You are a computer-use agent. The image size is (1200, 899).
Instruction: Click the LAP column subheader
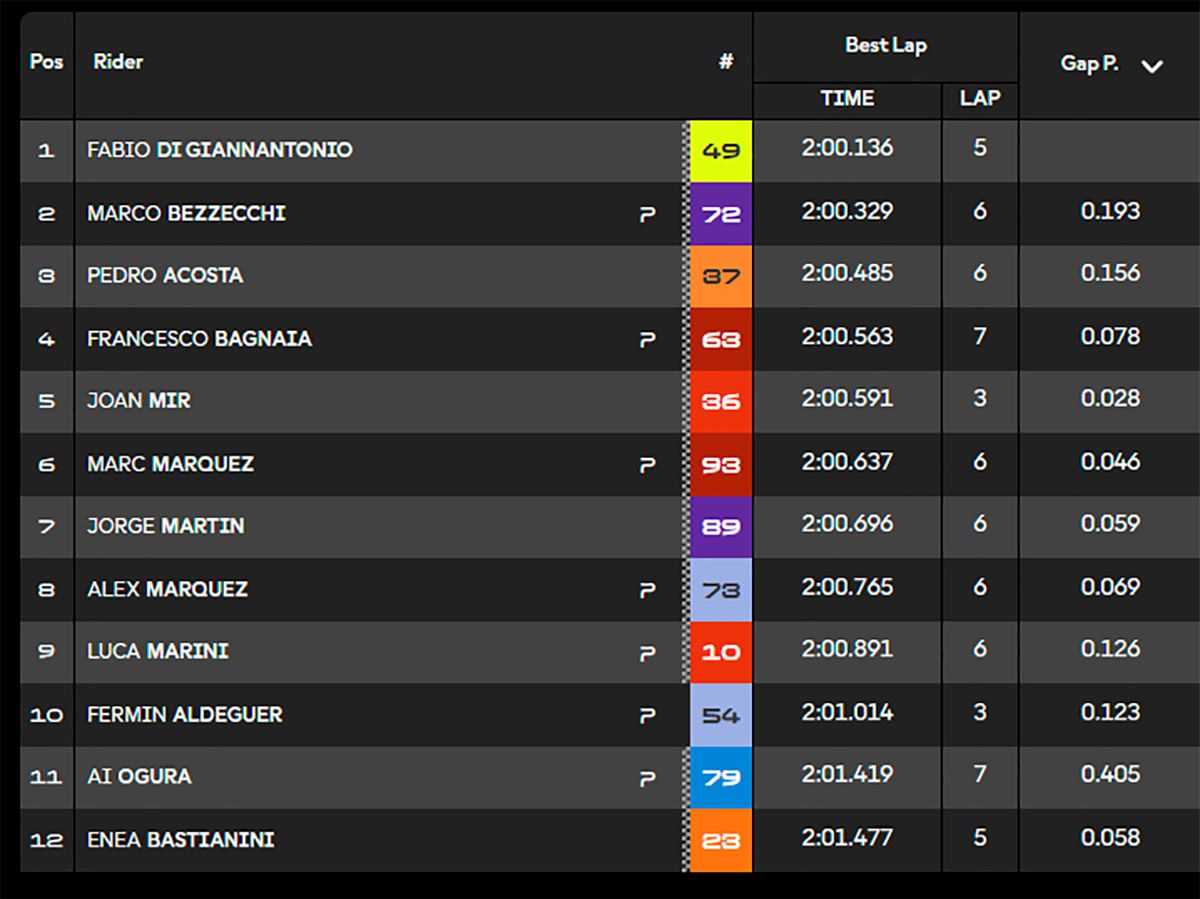(979, 98)
